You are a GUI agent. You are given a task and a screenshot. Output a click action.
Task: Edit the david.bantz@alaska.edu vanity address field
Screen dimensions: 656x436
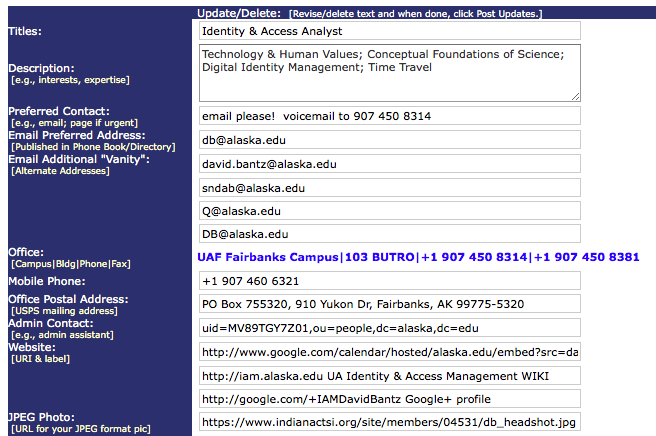pos(390,164)
